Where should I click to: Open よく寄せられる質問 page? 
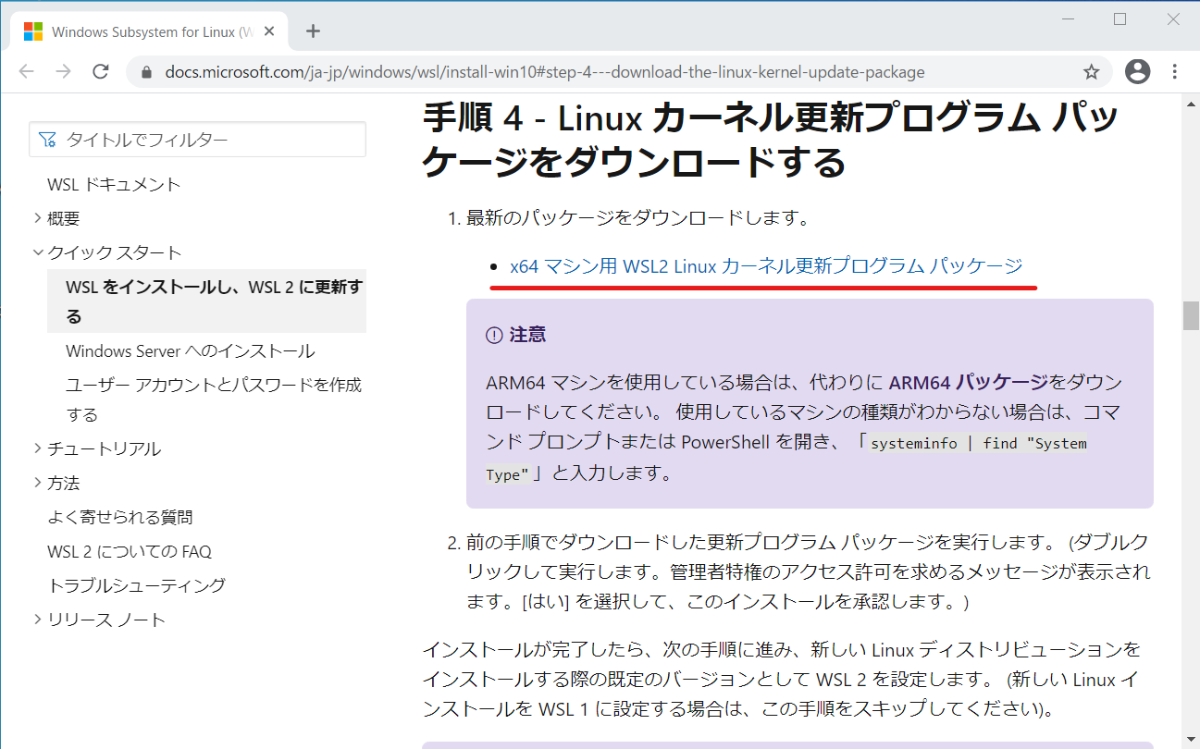tap(120, 517)
